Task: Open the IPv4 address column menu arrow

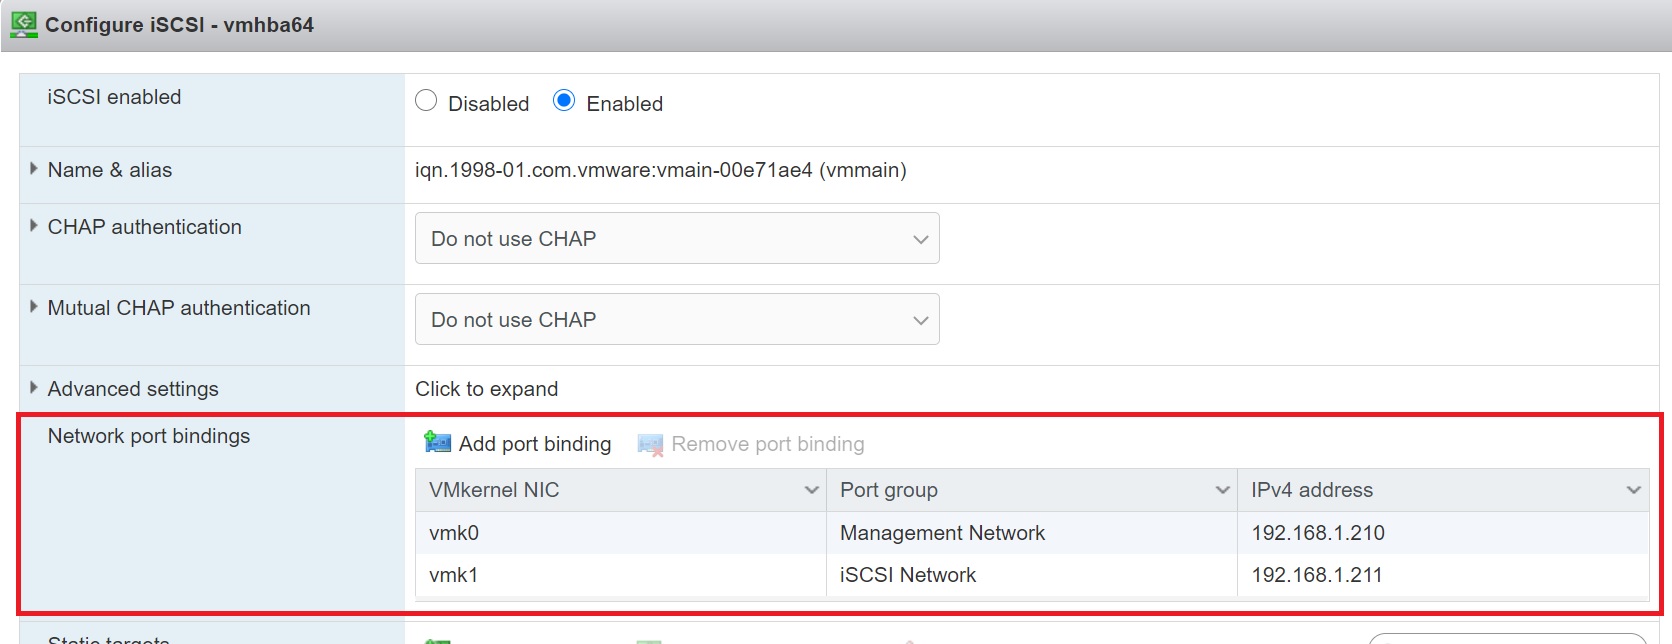Action: click(x=1633, y=490)
